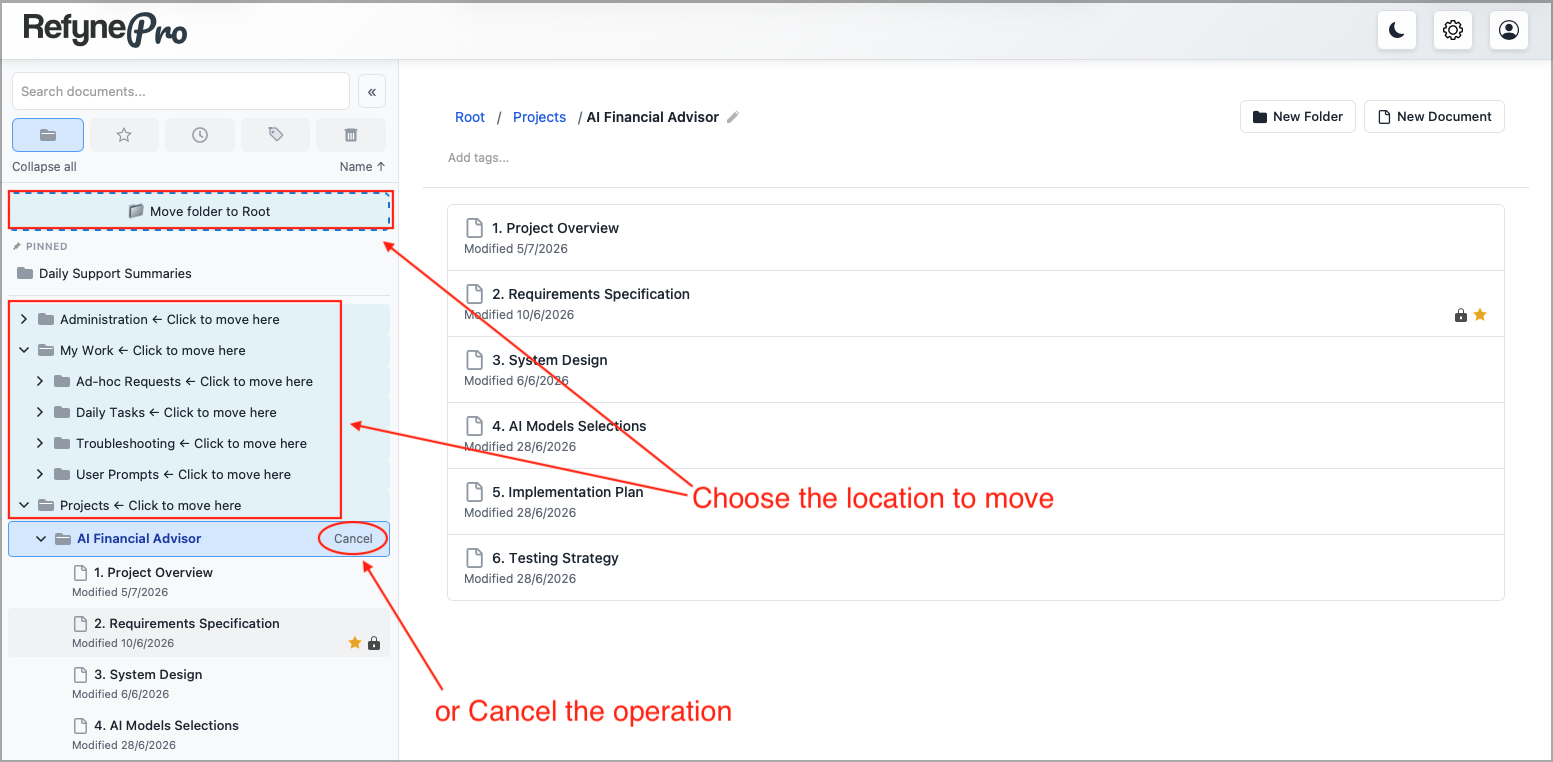Click the Add tags field
Screen dimensions: 1553x762
478,157
